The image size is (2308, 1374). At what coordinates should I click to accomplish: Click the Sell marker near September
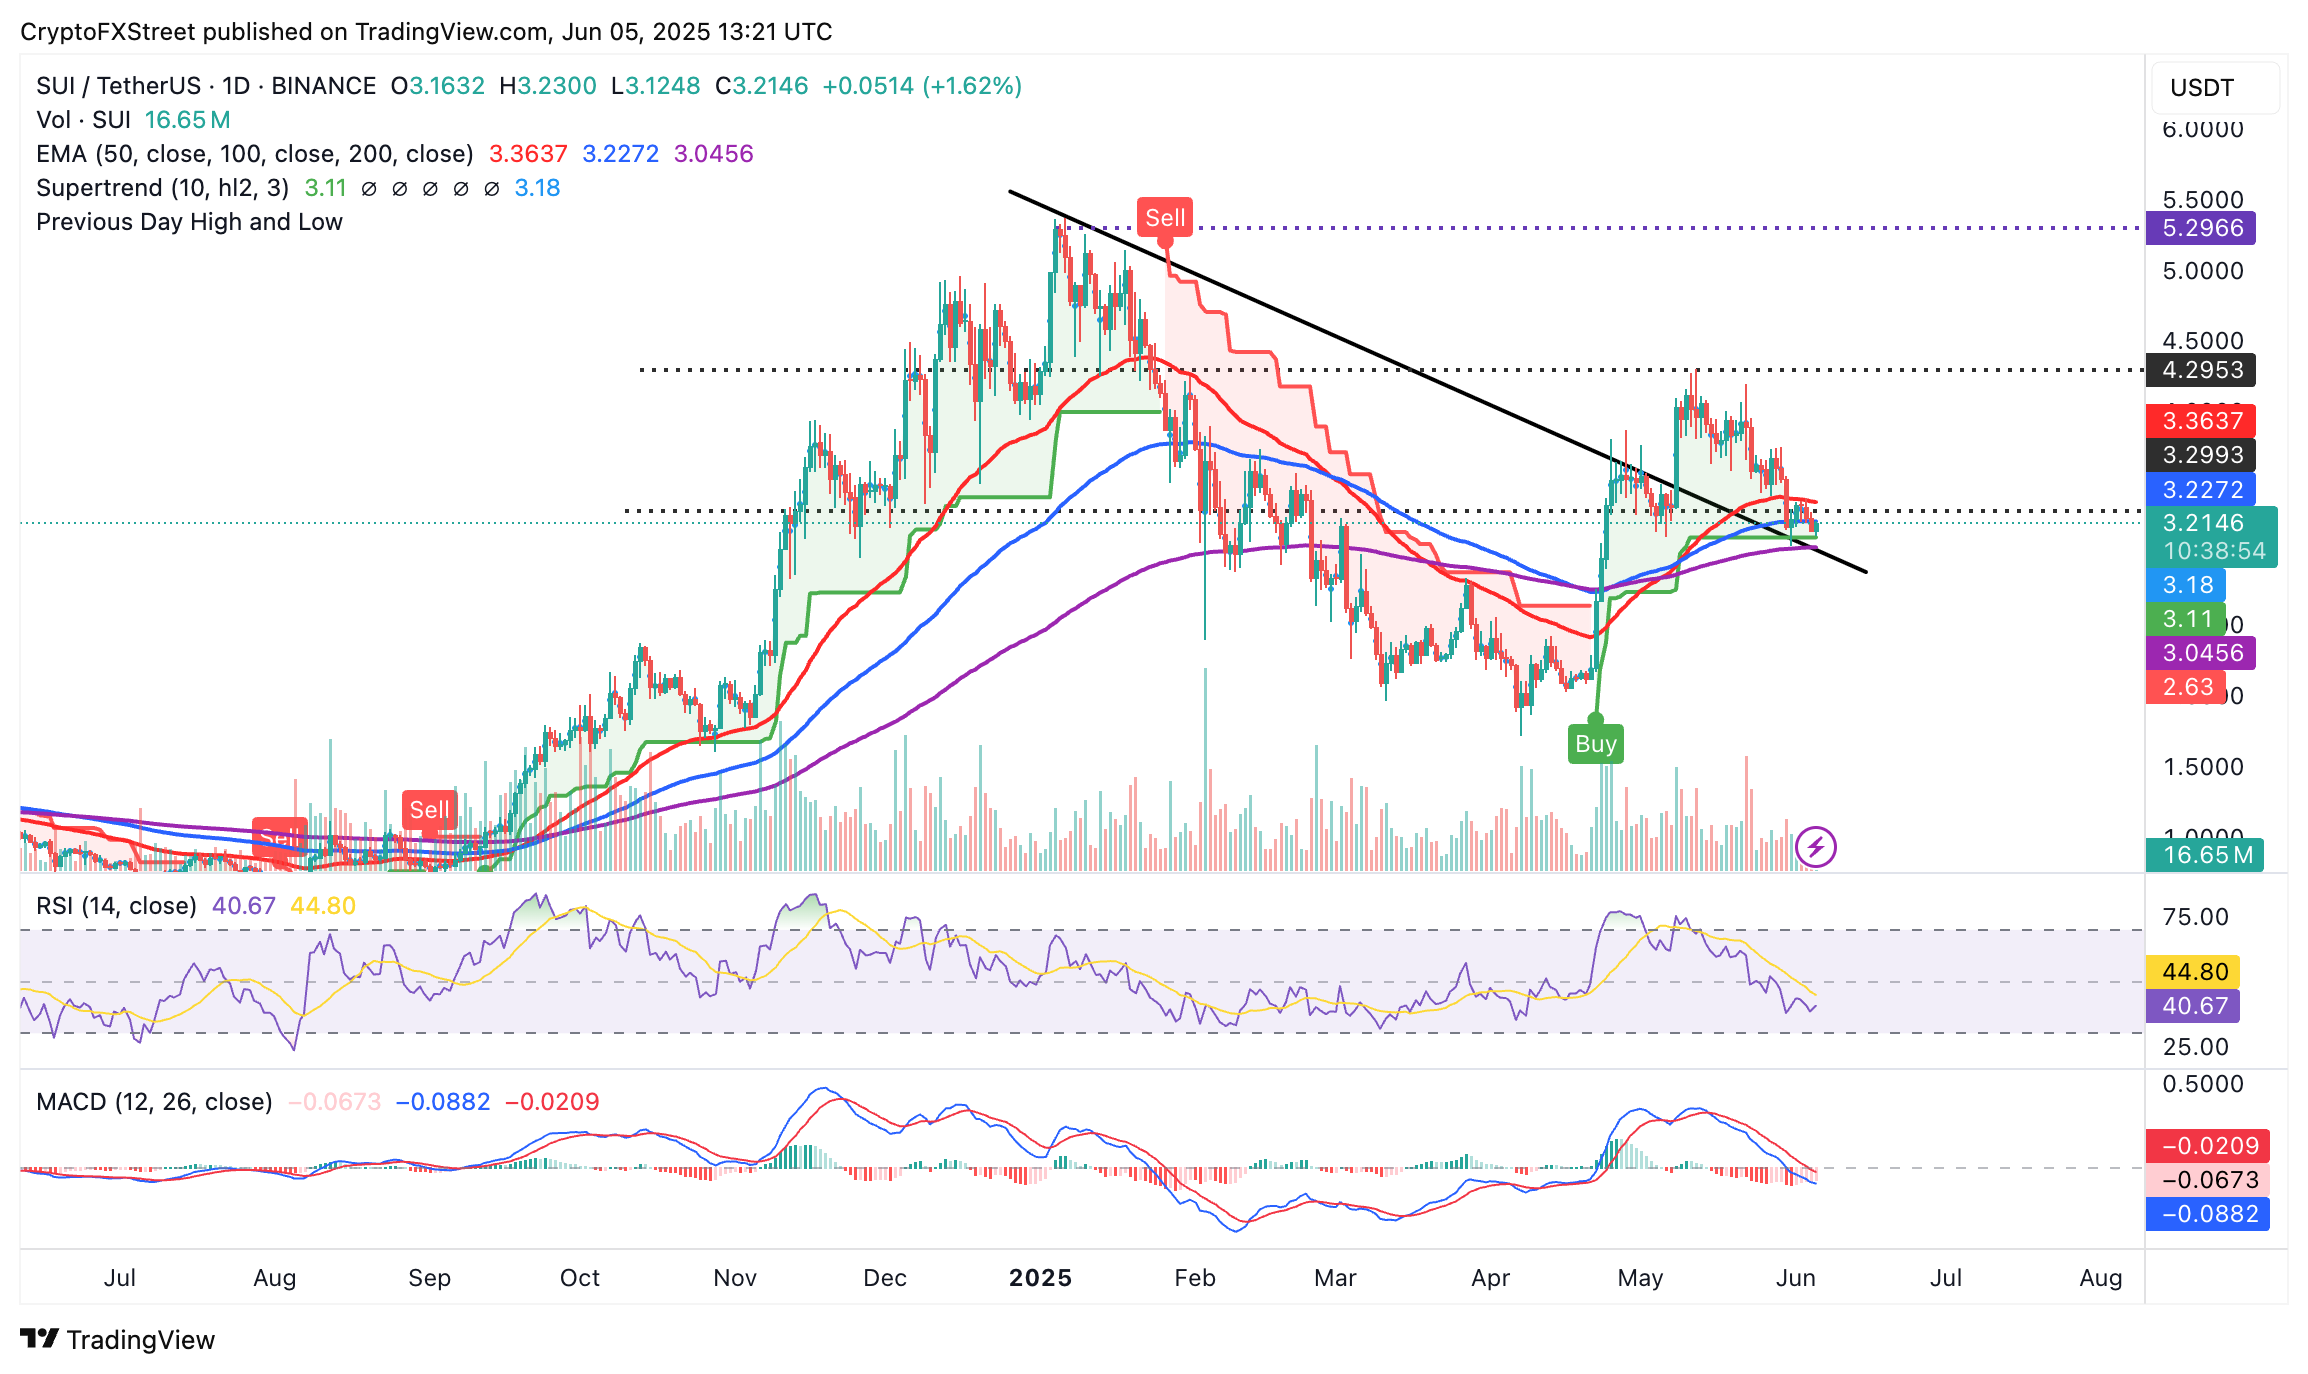point(429,810)
